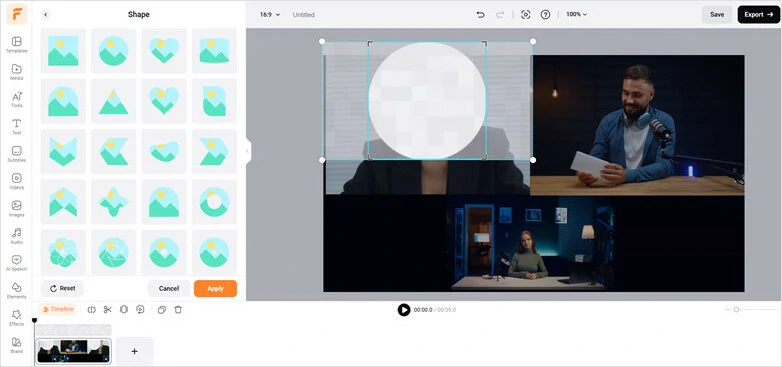Click the circular masked image on canvas
The height and width of the screenshot is (367, 782).
pos(427,101)
